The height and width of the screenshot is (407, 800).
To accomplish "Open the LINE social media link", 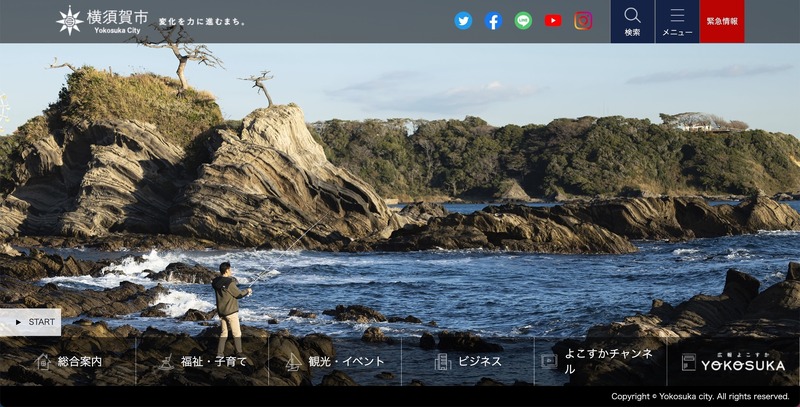I will (x=523, y=21).
